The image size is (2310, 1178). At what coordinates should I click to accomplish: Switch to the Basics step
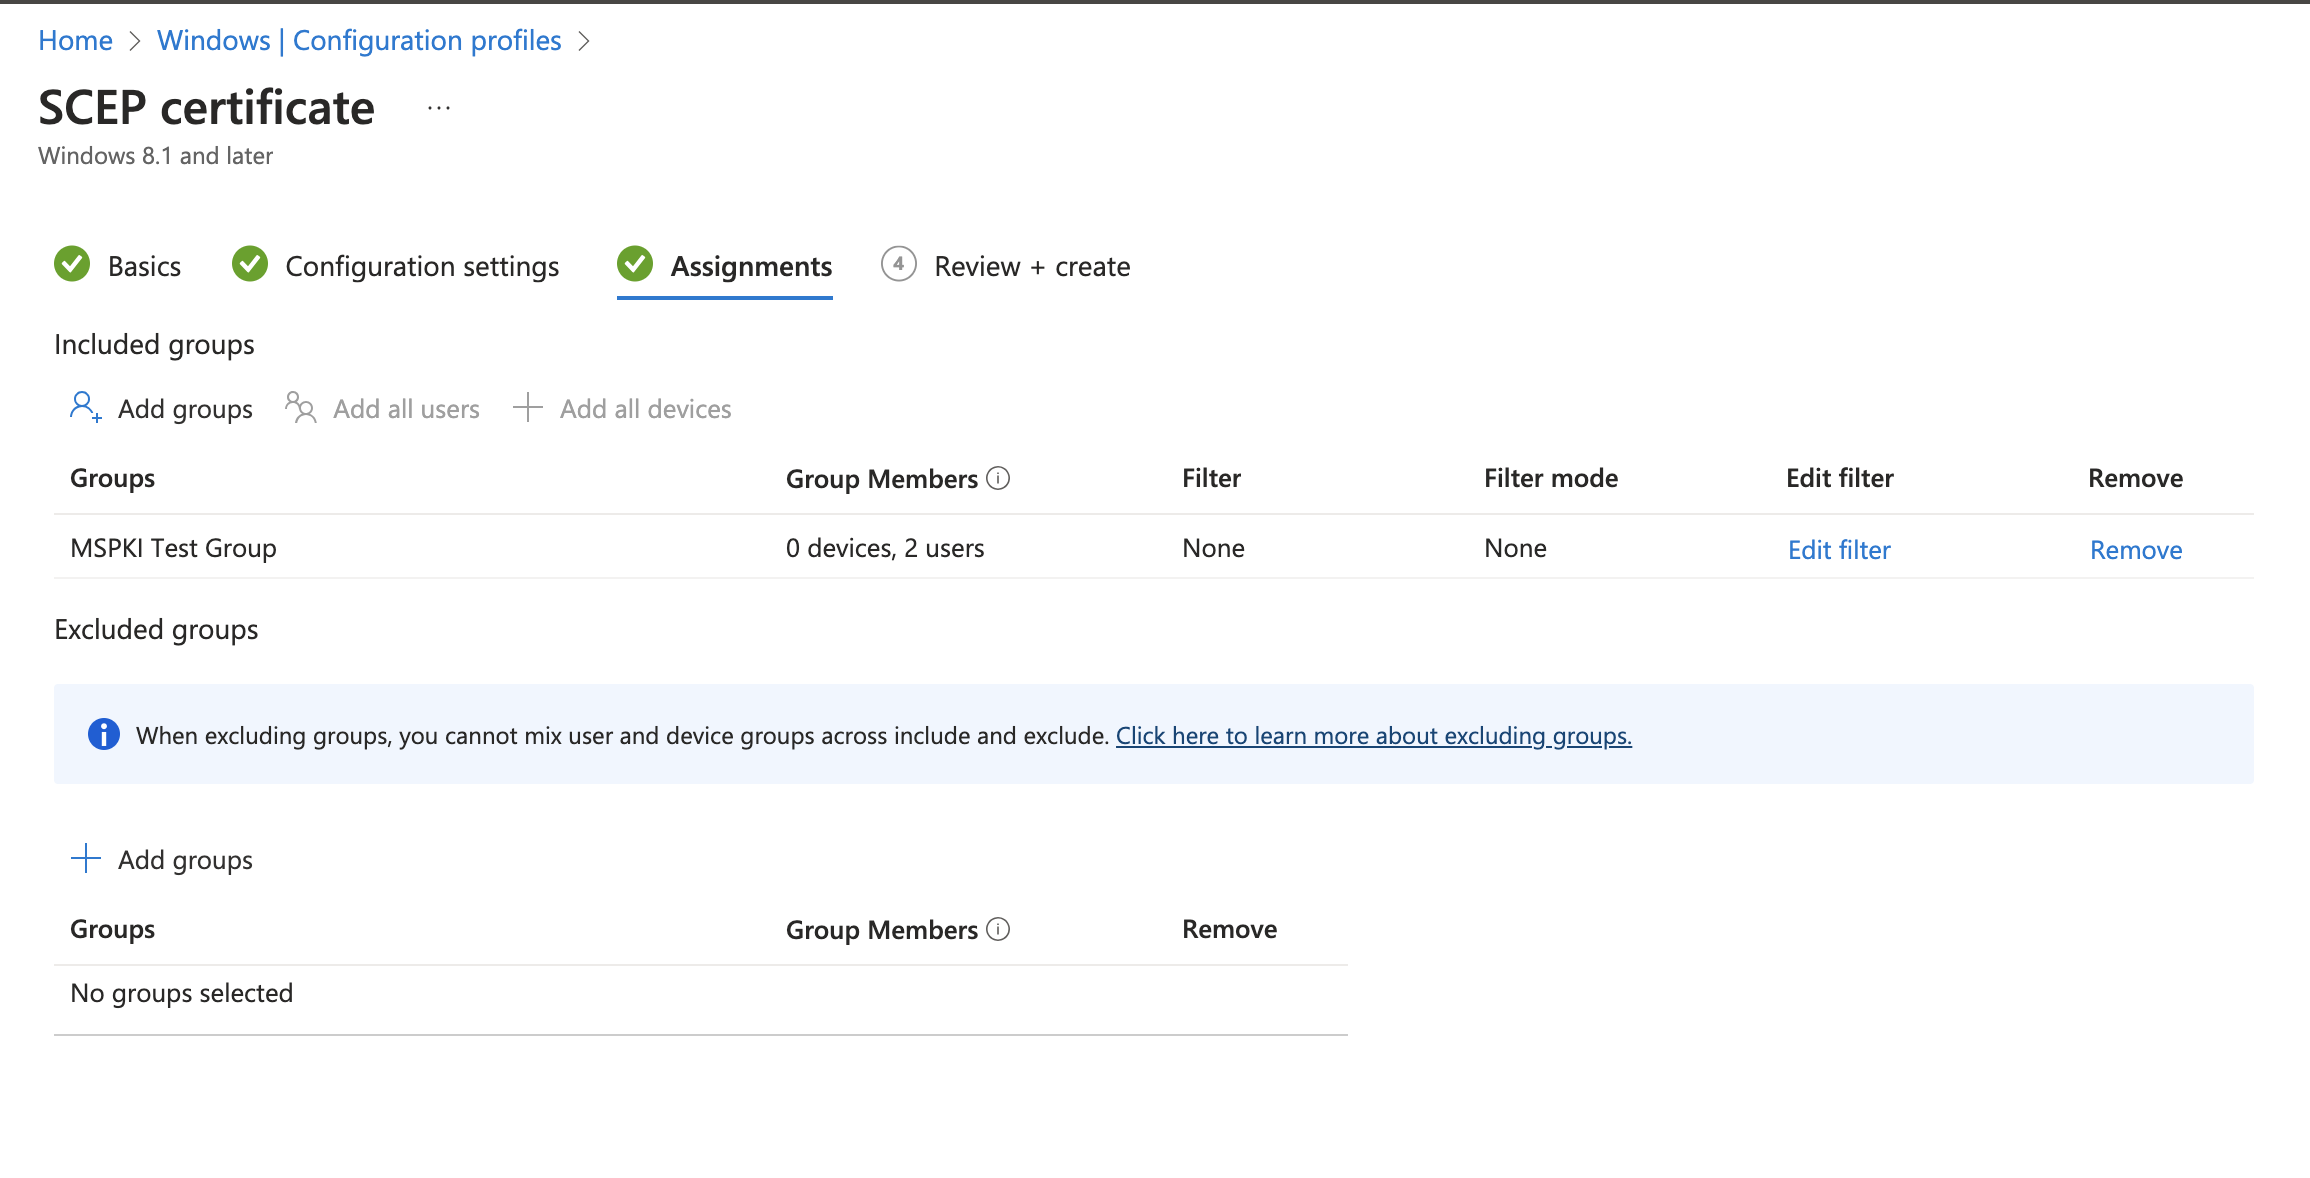144,266
